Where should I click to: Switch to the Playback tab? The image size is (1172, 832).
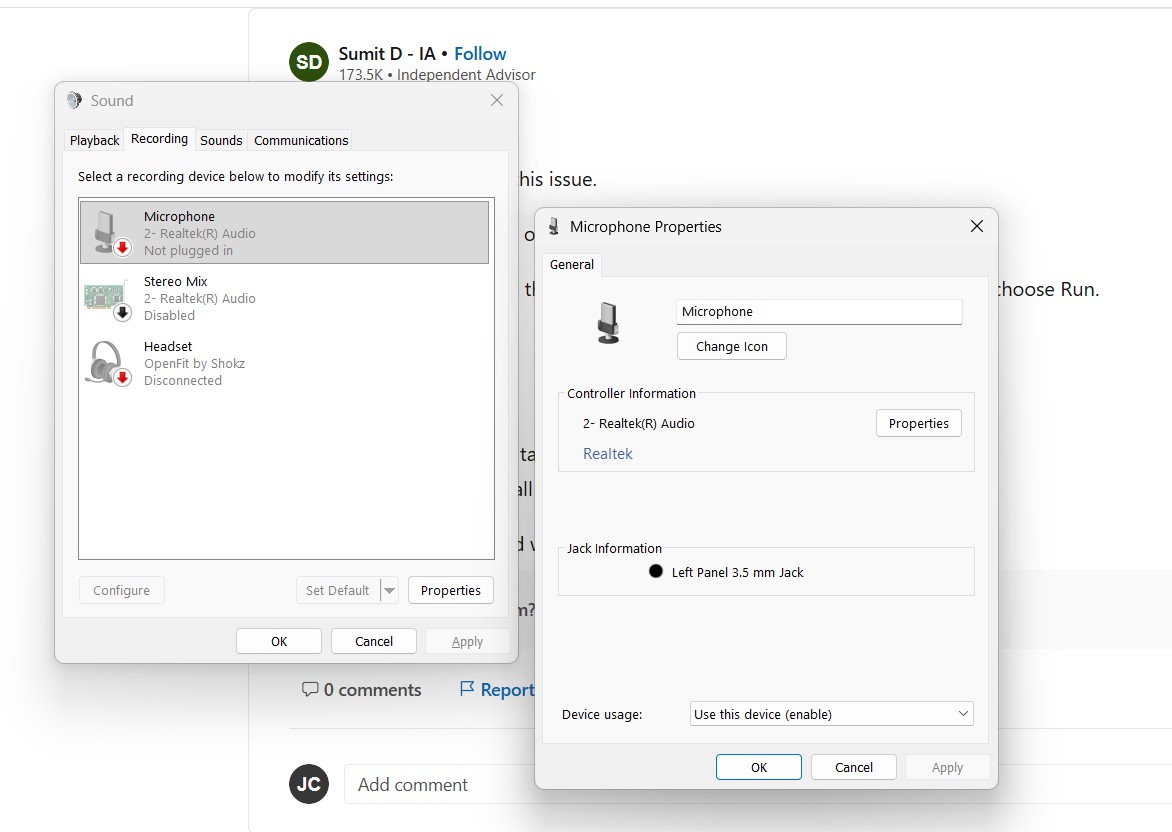pos(94,141)
